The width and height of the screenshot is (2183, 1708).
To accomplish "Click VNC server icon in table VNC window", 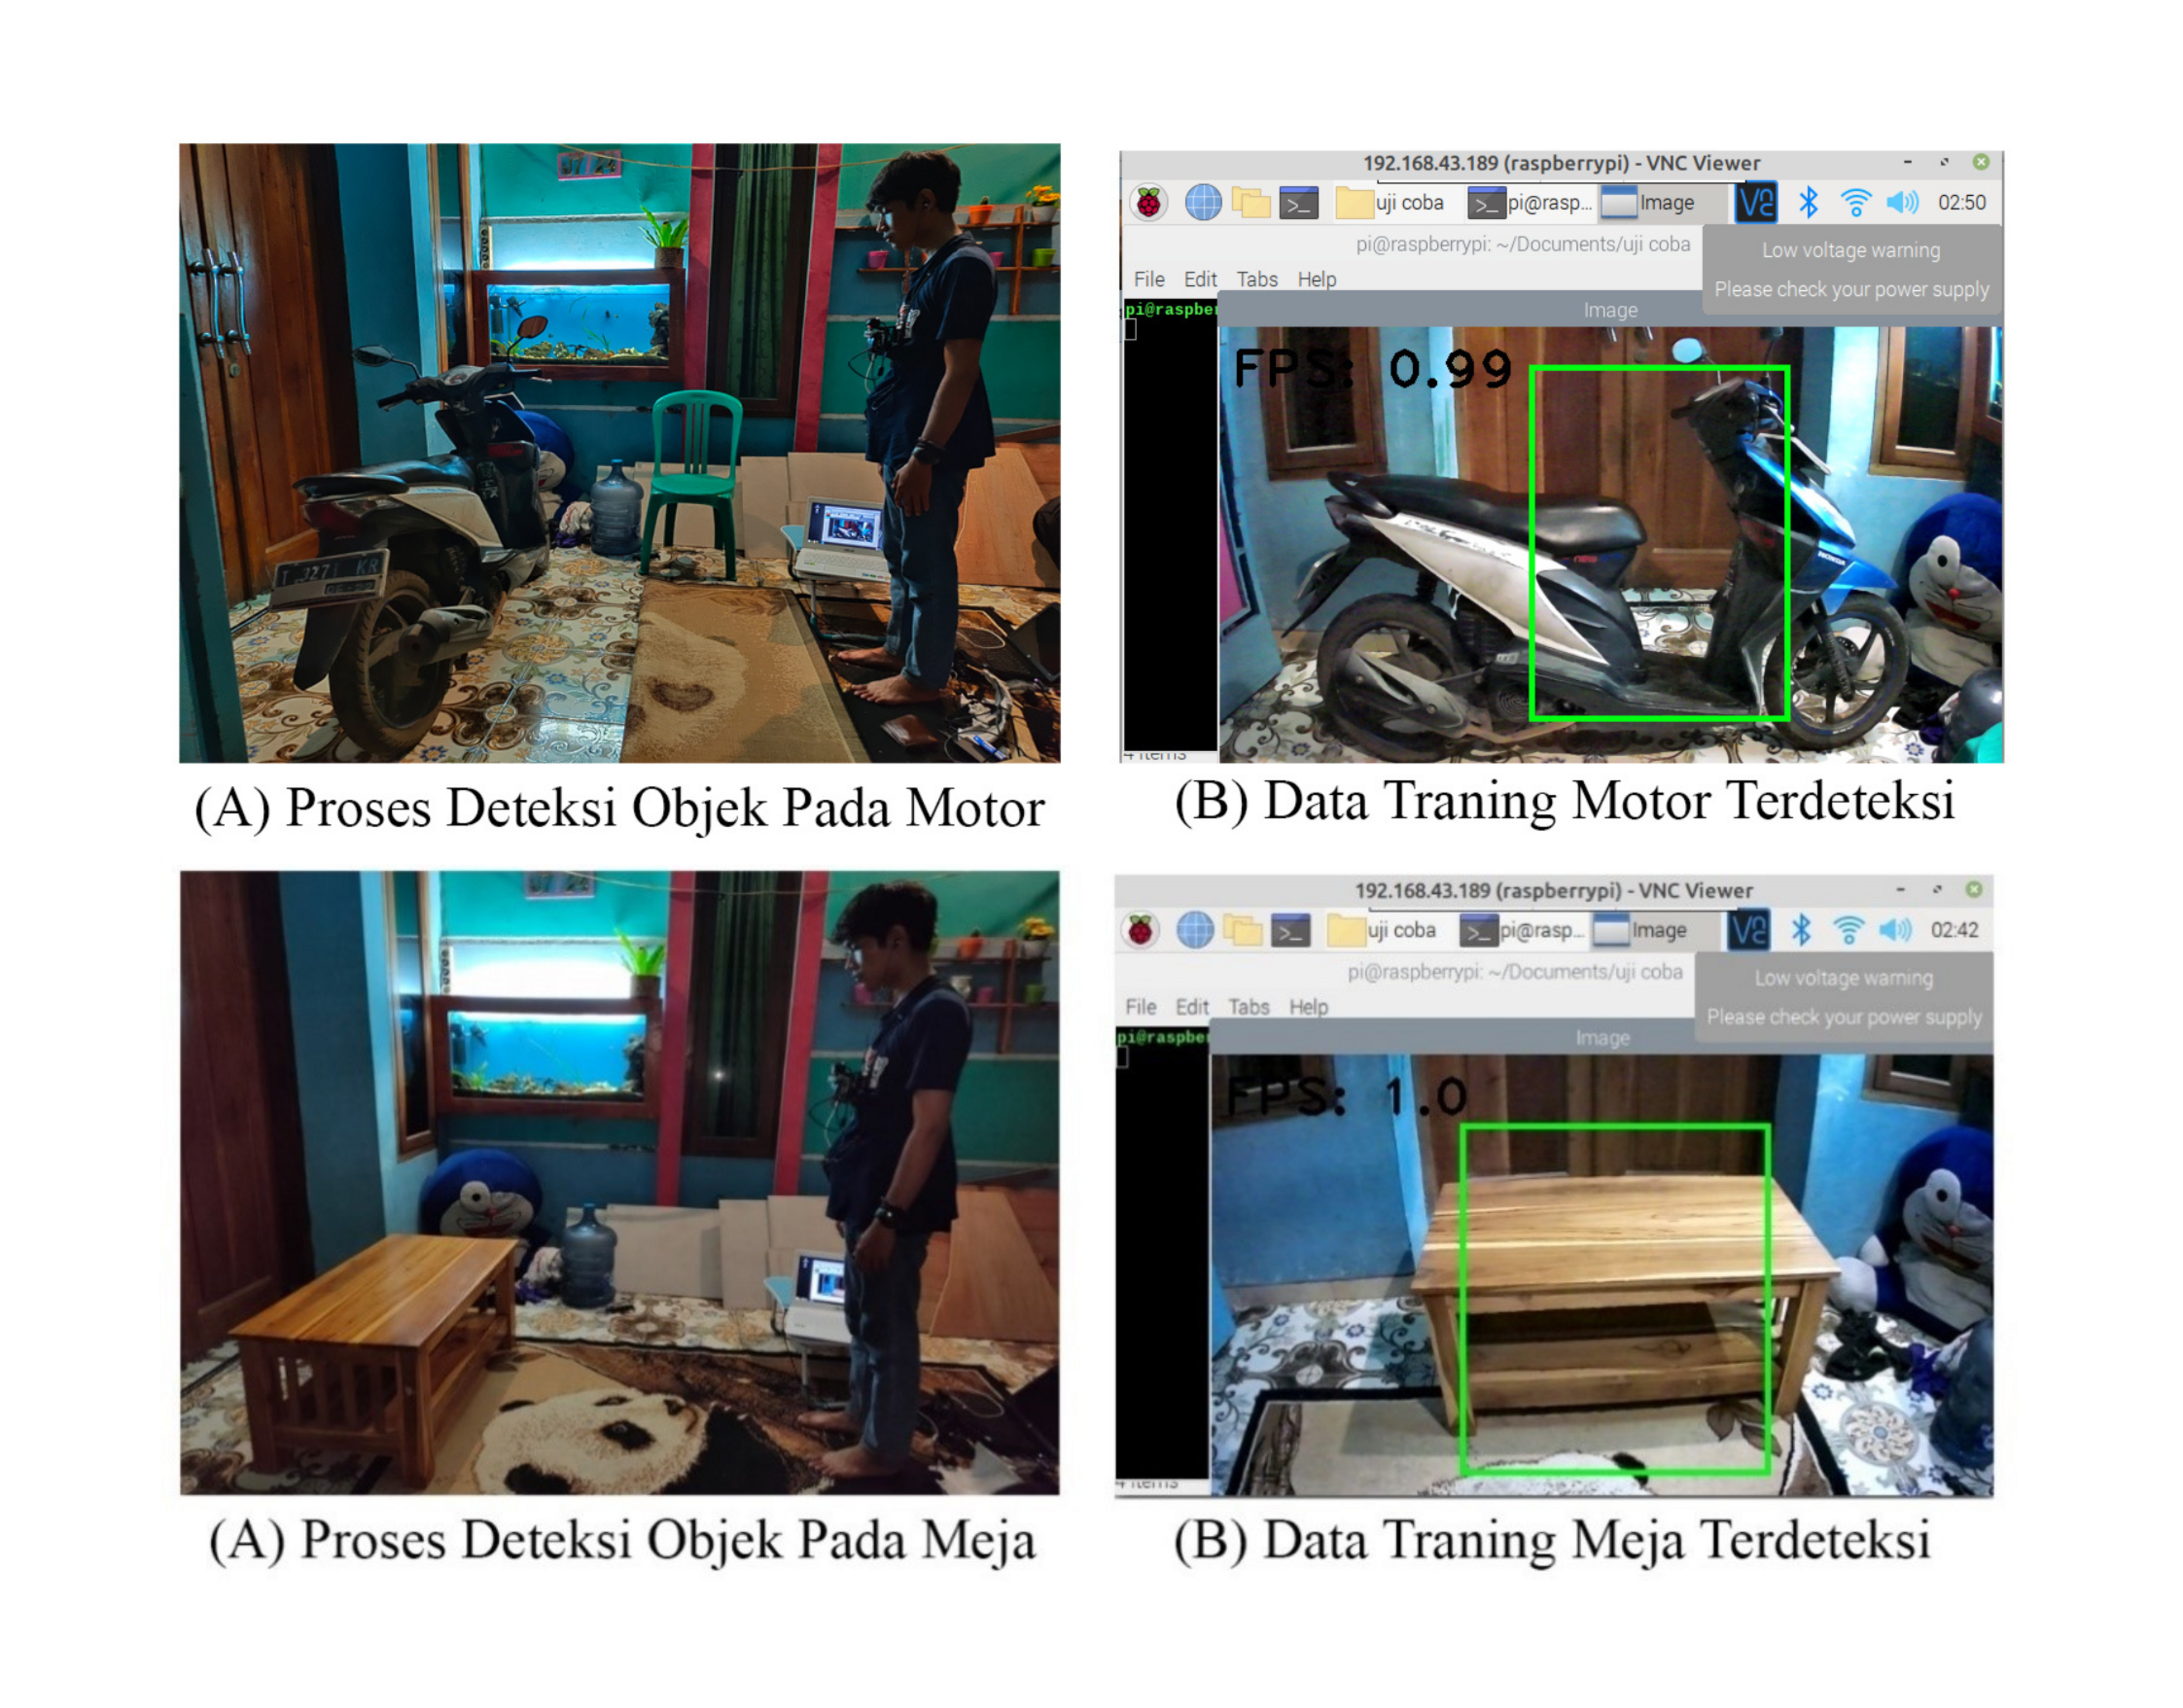I will 1748,931.
